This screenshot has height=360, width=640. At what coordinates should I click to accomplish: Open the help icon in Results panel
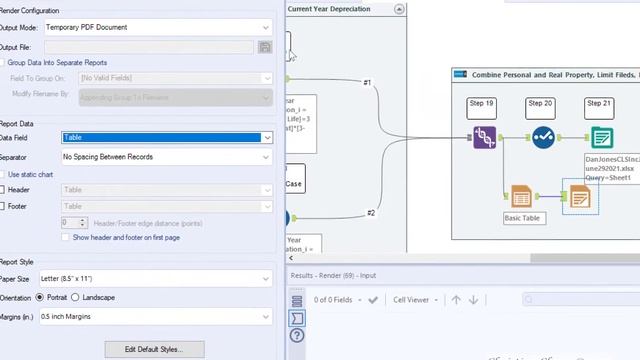click(297, 336)
